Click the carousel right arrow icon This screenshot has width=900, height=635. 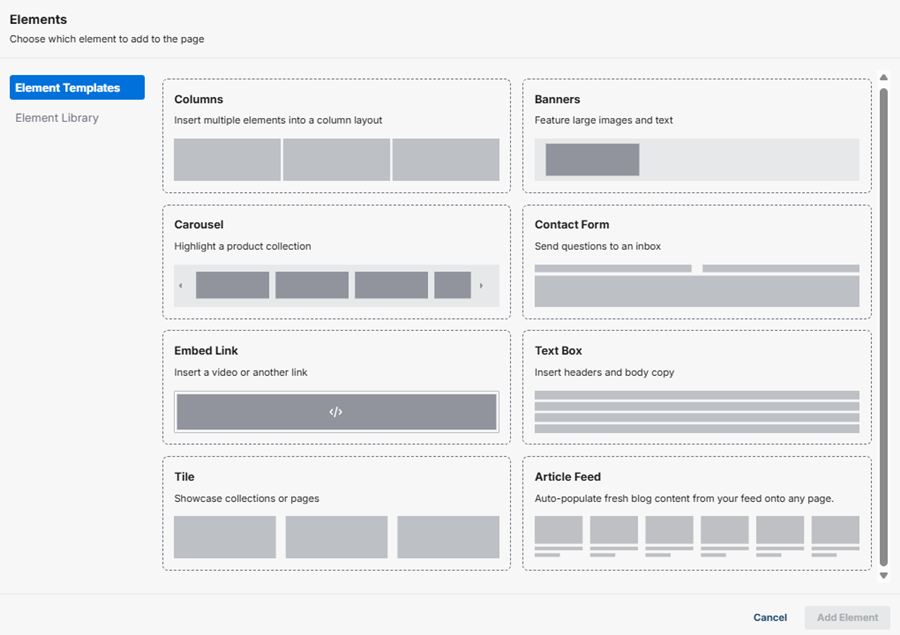481,286
